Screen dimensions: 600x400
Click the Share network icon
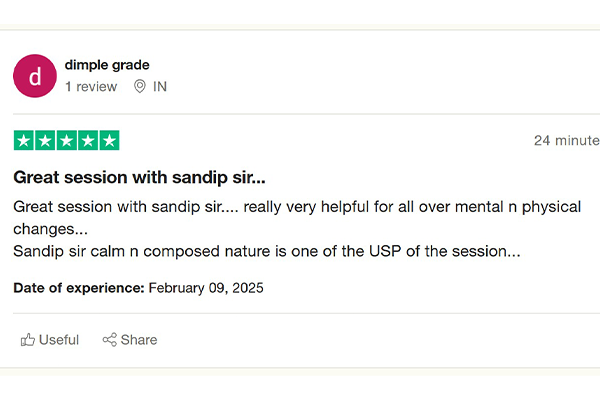pos(110,340)
